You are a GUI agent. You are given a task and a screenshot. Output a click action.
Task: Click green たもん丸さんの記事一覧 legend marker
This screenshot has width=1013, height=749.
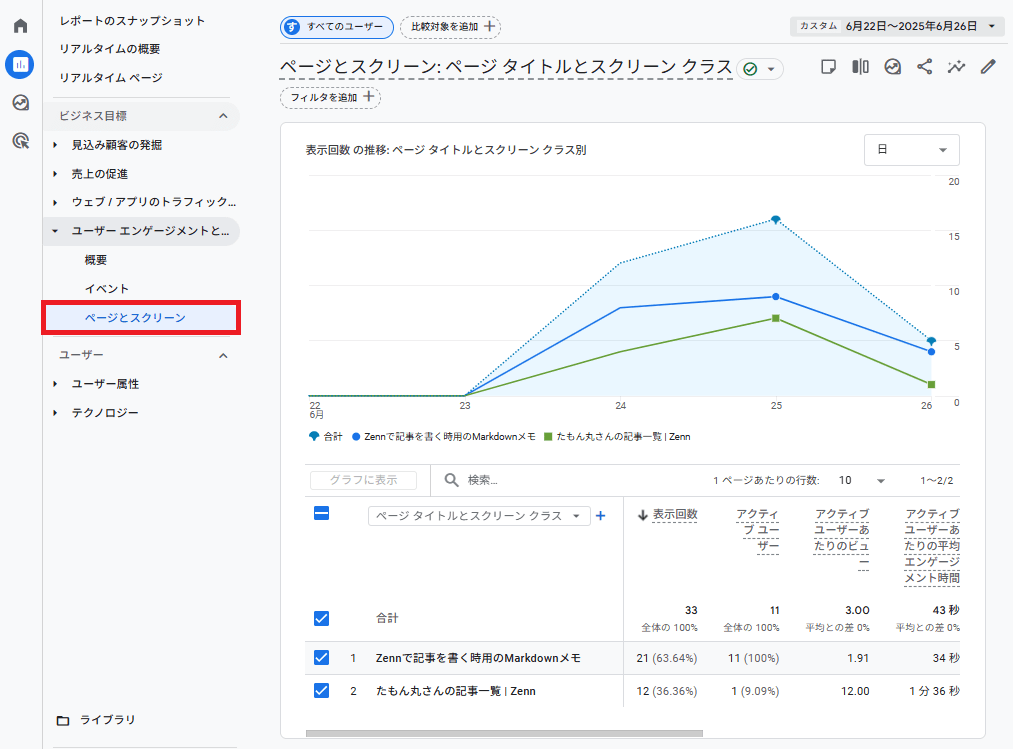click(548, 437)
